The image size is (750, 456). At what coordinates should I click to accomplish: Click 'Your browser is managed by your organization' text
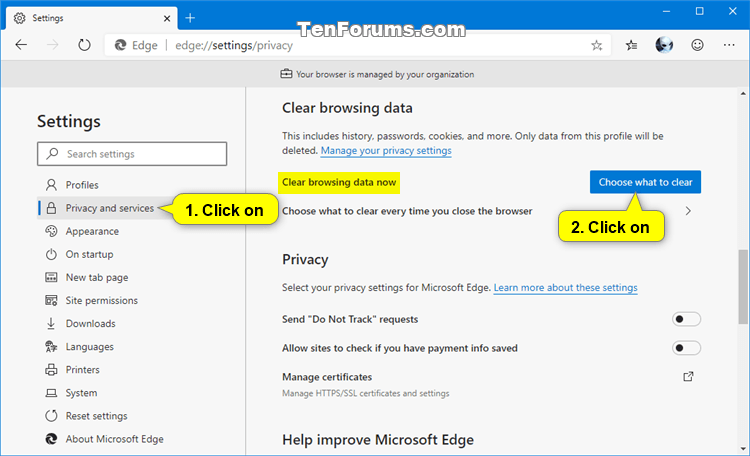pos(385,74)
